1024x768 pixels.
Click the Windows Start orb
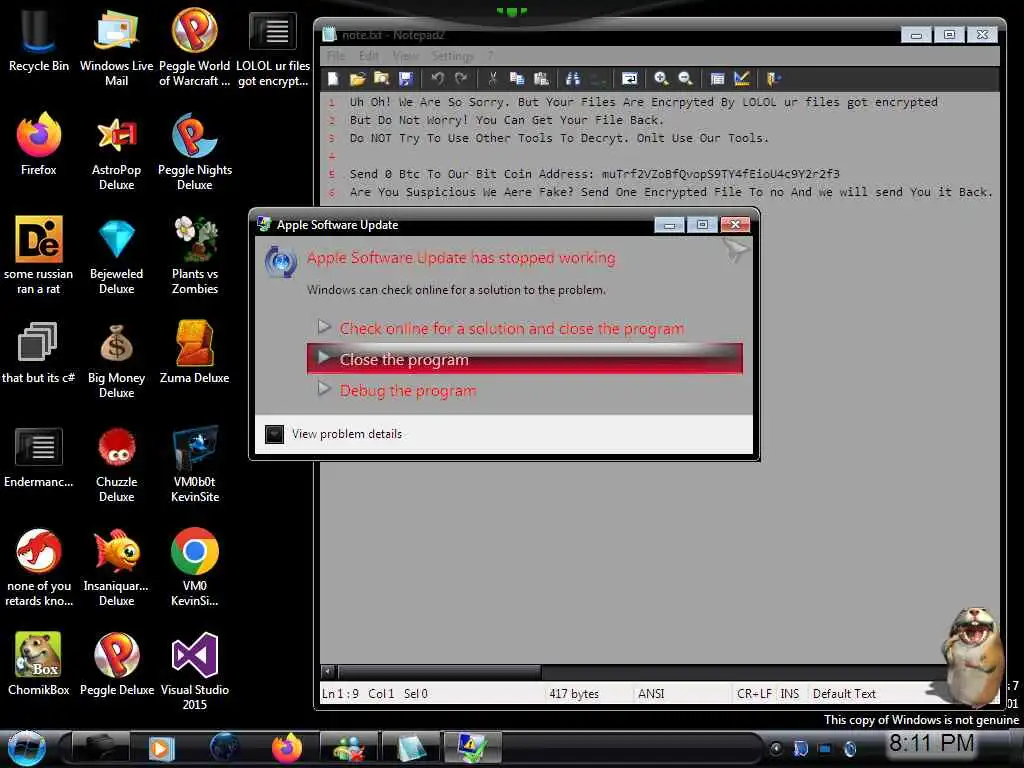27,748
